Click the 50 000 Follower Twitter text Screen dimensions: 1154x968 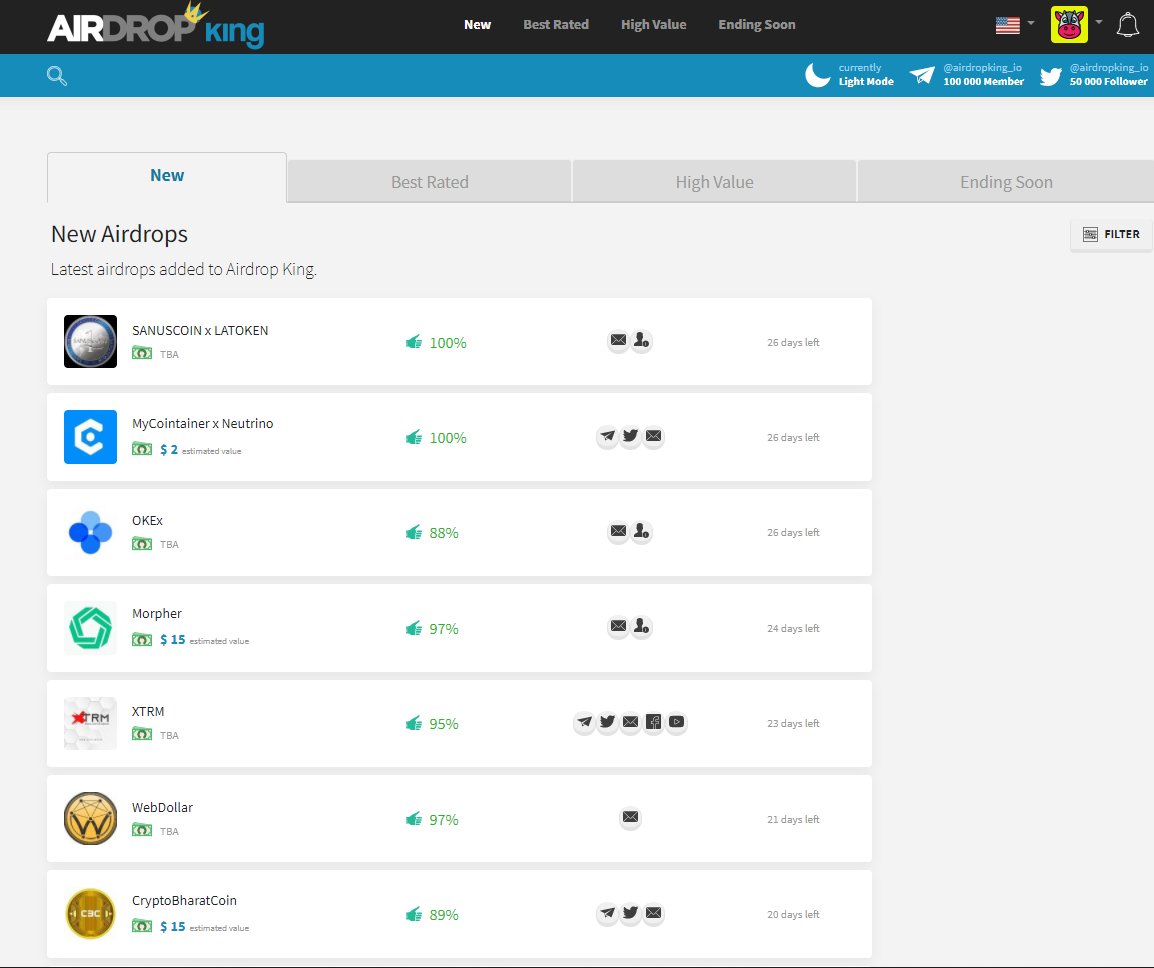click(x=1108, y=82)
